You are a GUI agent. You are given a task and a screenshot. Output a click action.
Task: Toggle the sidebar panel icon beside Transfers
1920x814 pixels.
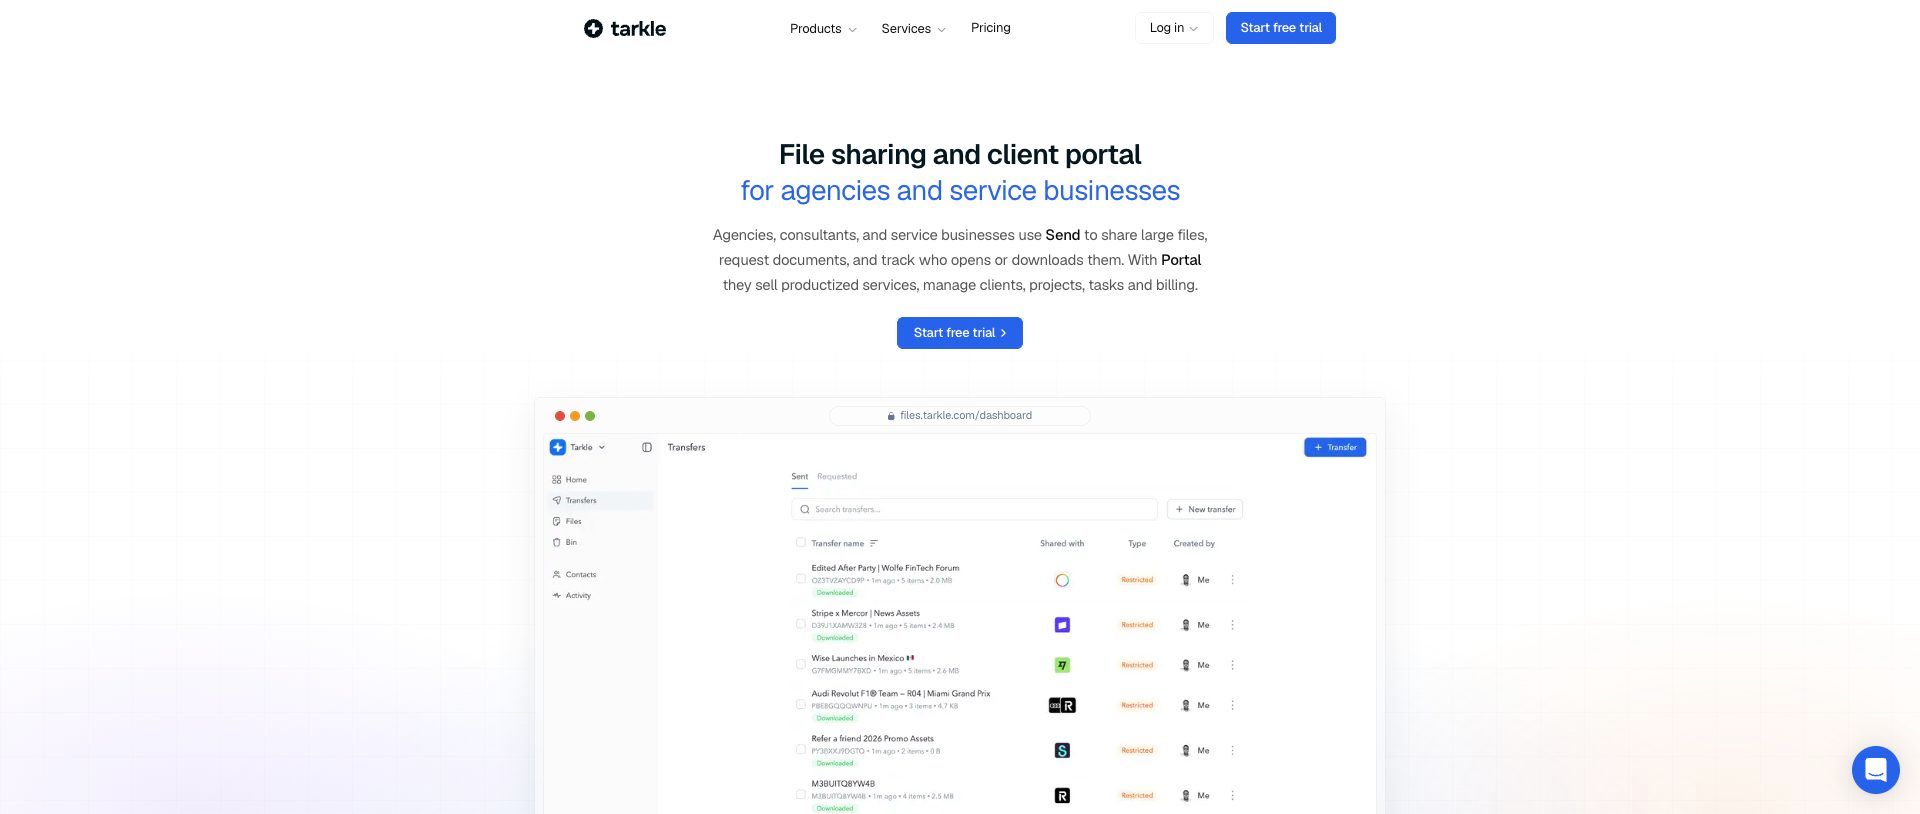point(647,448)
